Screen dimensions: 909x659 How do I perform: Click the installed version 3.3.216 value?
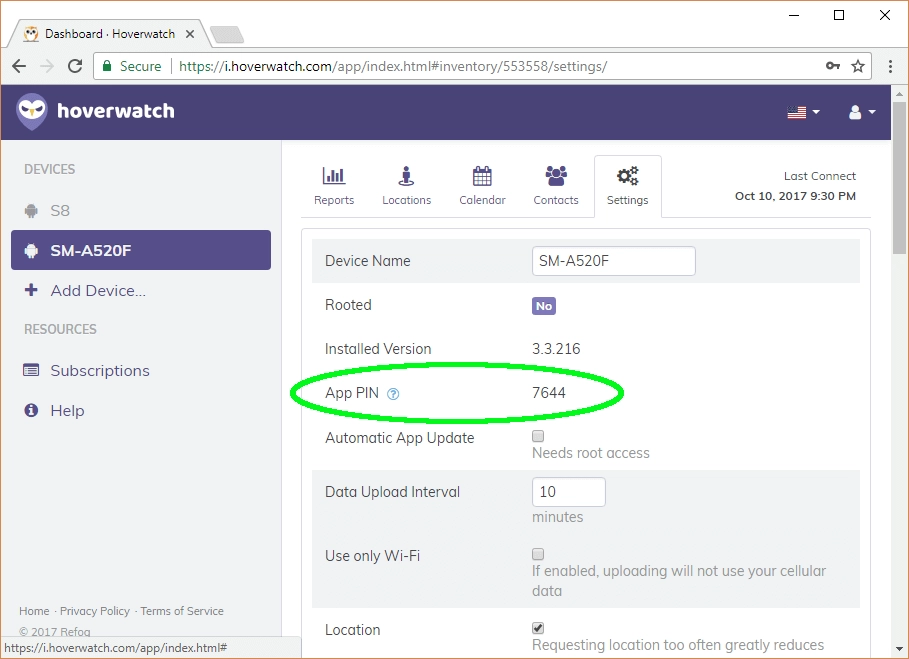coord(556,349)
